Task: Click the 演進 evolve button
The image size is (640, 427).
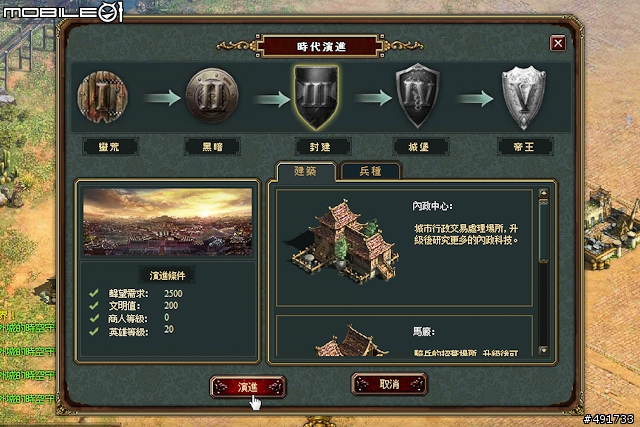Action: pos(248,387)
